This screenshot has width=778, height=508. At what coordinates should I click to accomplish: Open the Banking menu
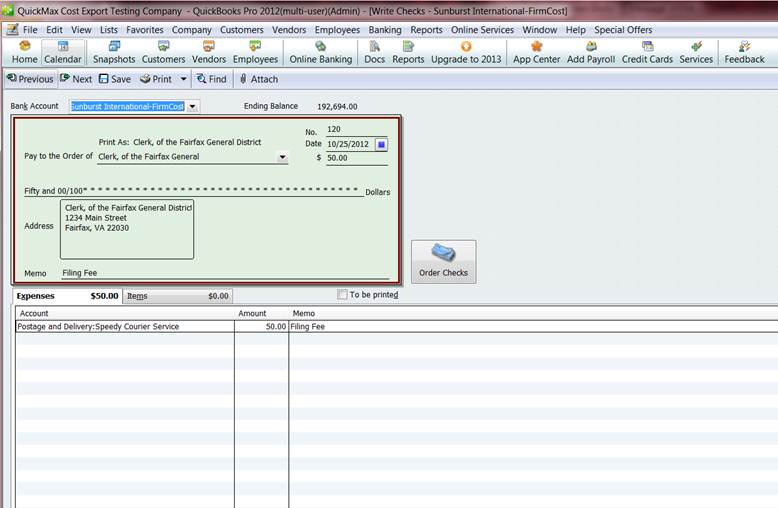pyautogui.click(x=385, y=30)
